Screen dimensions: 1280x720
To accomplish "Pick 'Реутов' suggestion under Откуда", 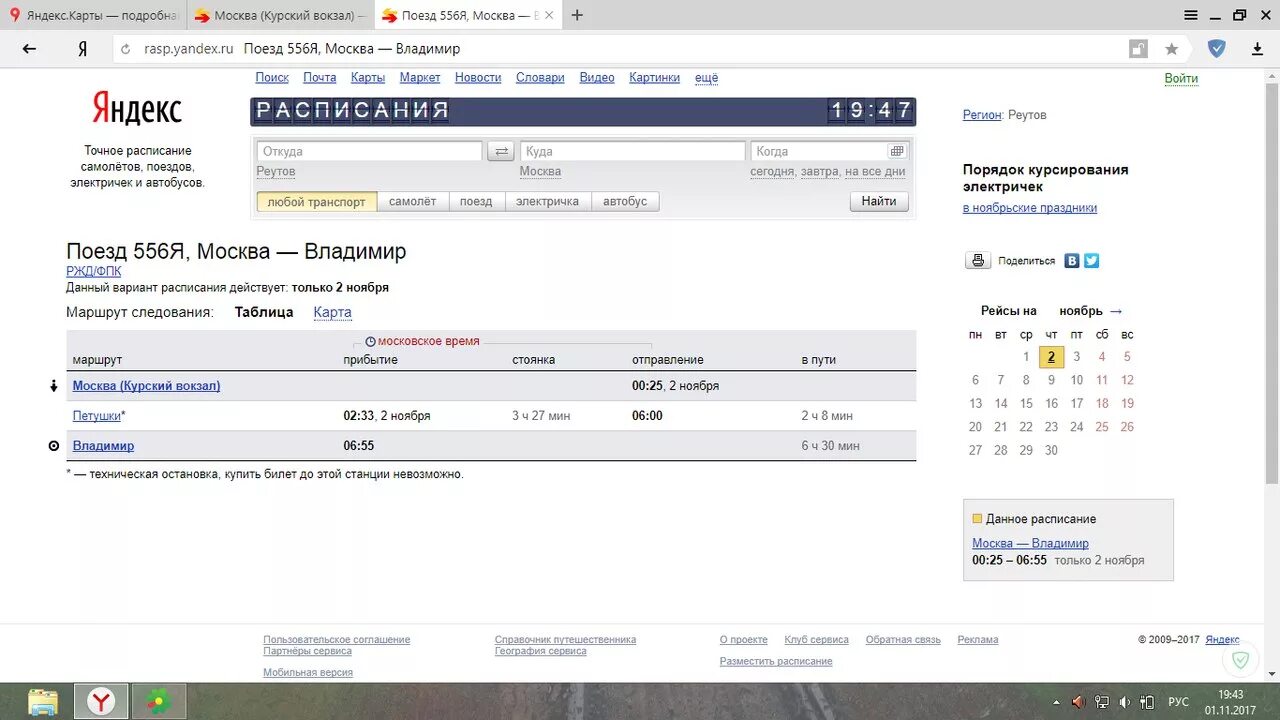I will tap(276, 171).
